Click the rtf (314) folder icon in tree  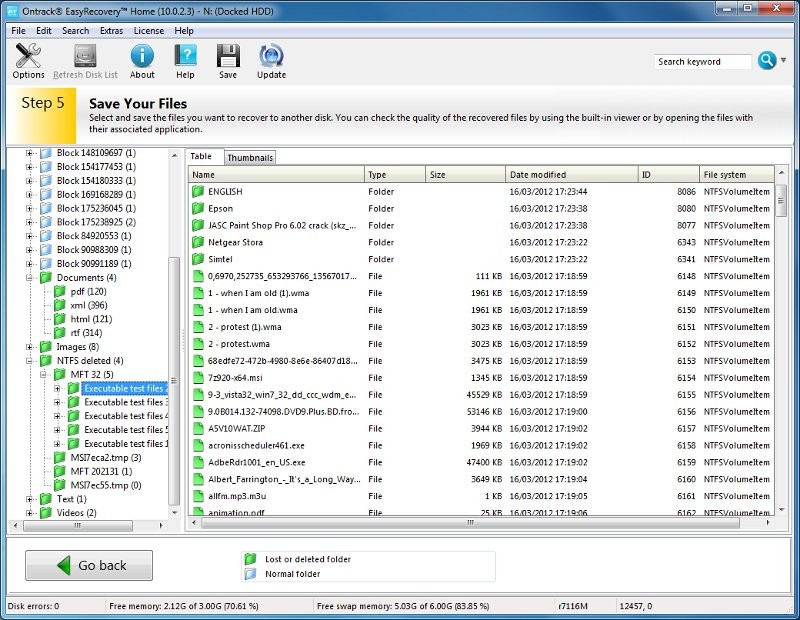tap(60, 333)
